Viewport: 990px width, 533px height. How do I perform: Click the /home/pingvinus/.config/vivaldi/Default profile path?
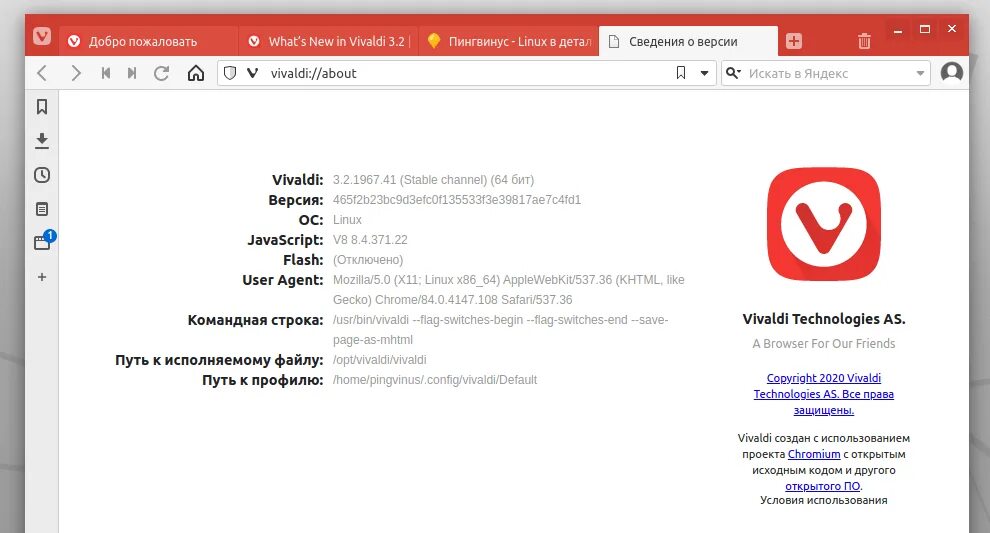435,380
